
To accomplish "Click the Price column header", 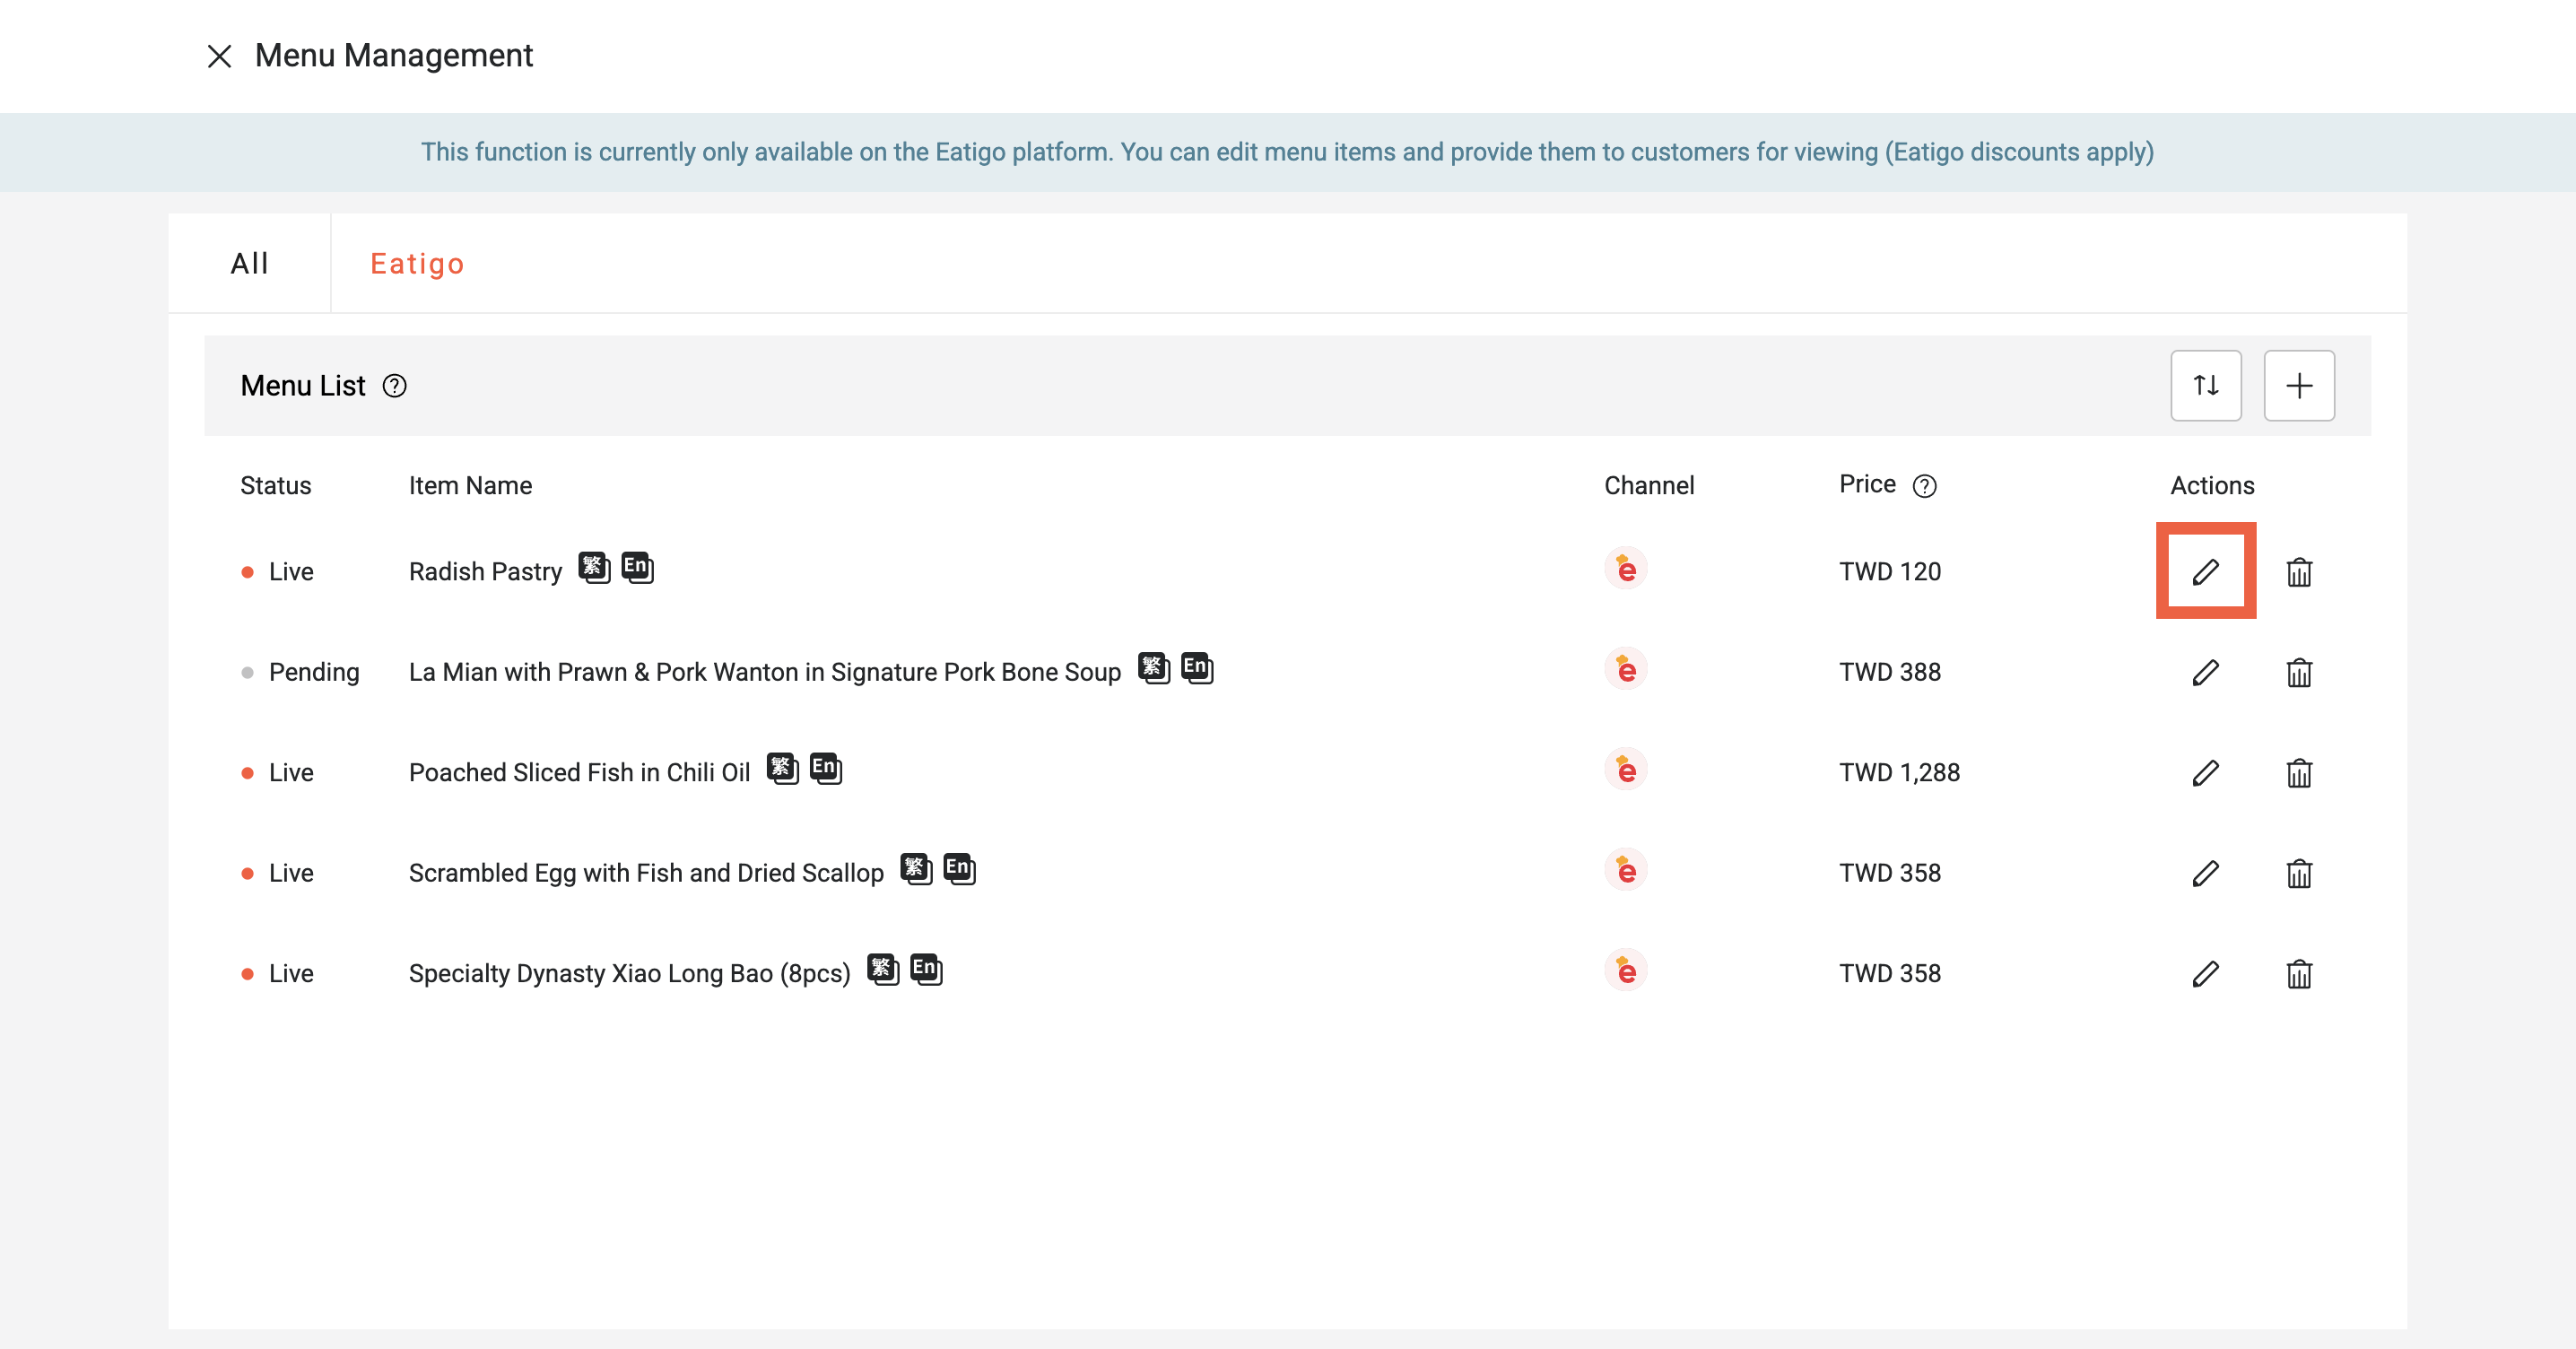I will point(1867,485).
